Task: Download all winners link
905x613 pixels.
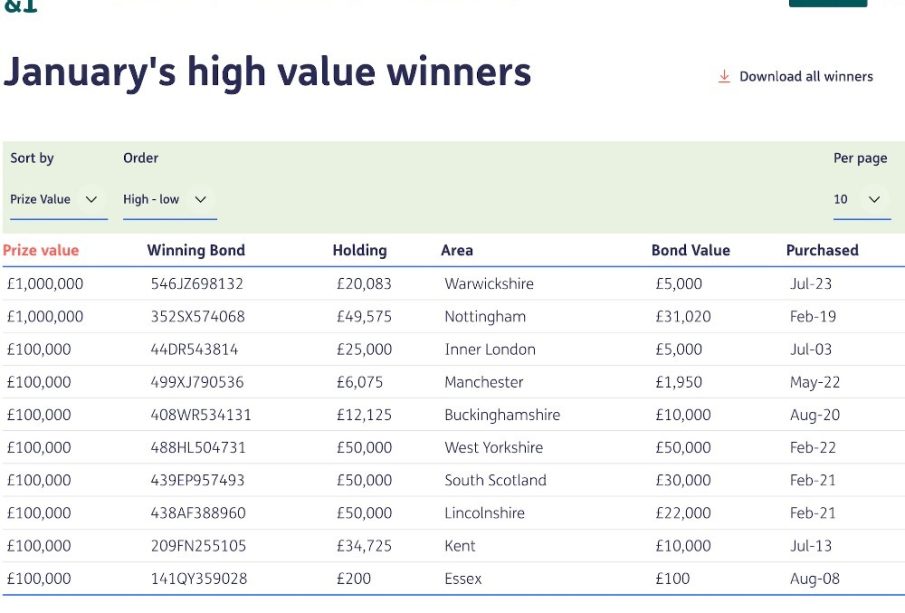Action: point(805,77)
